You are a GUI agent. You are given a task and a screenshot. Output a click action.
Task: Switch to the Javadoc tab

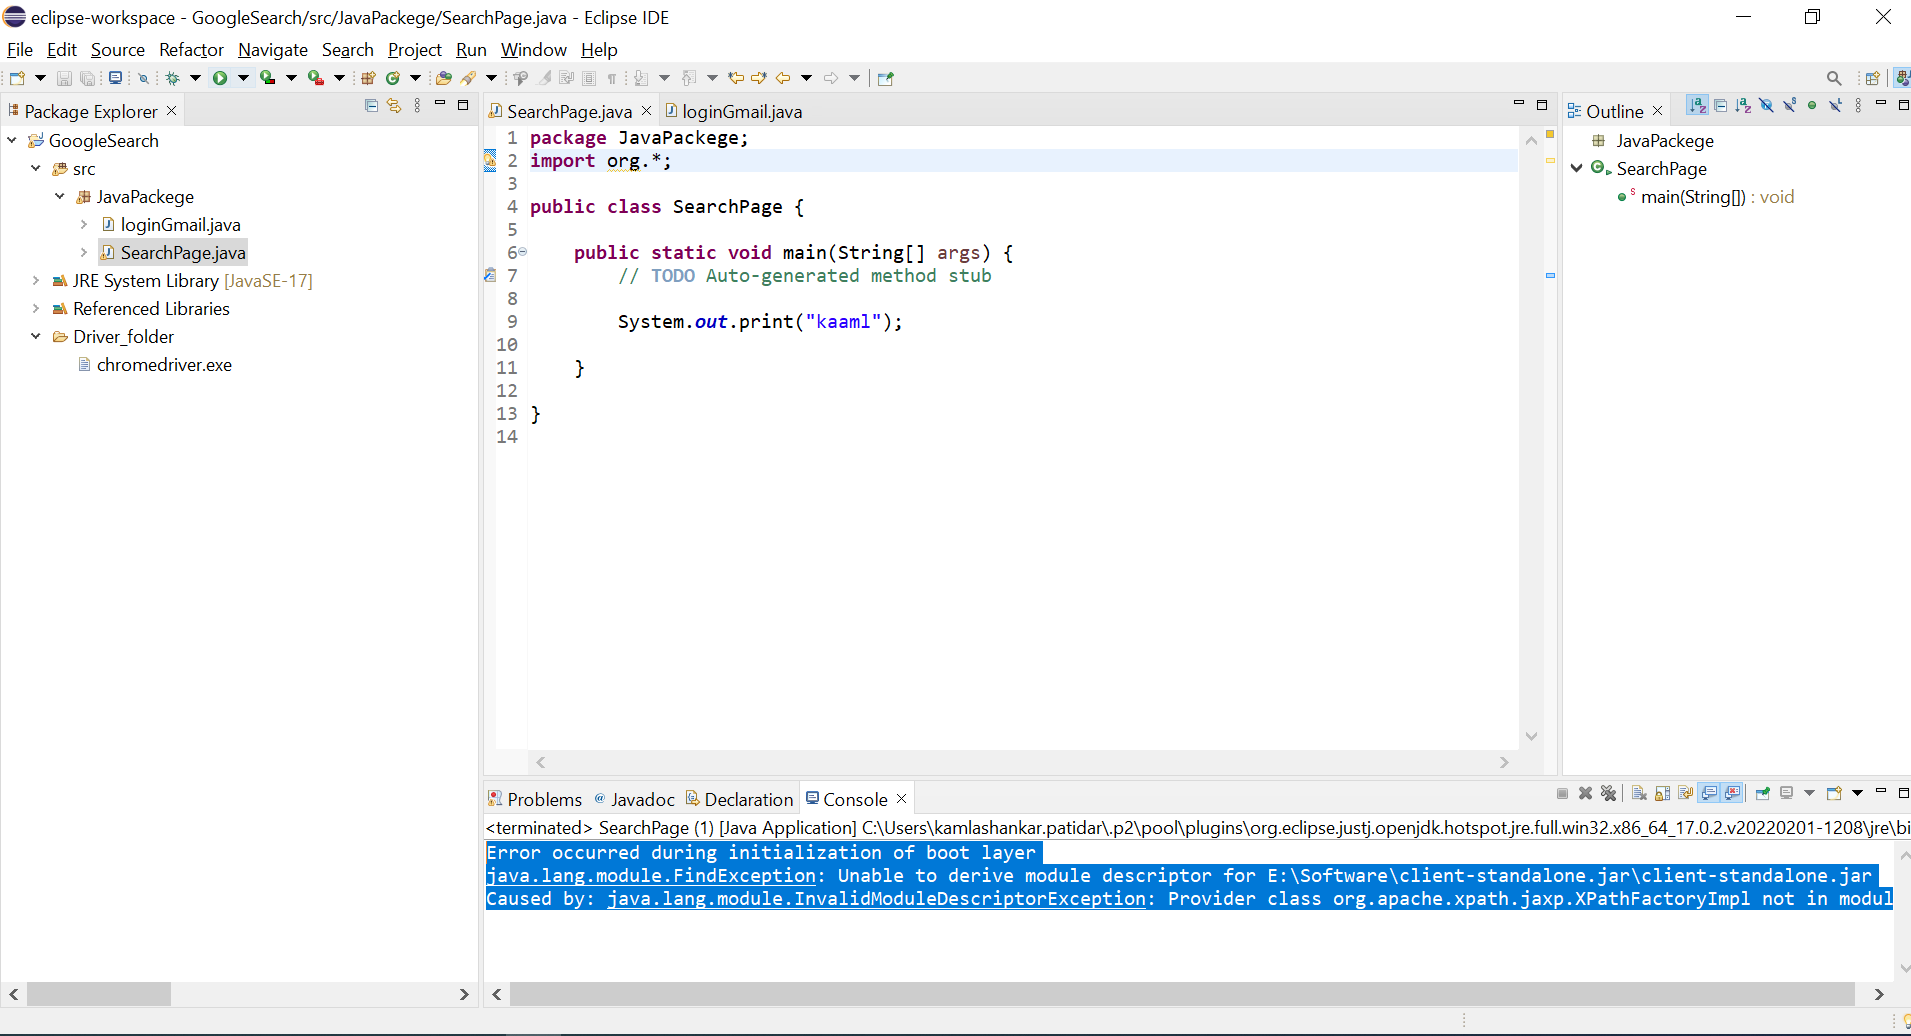click(634, 799)
